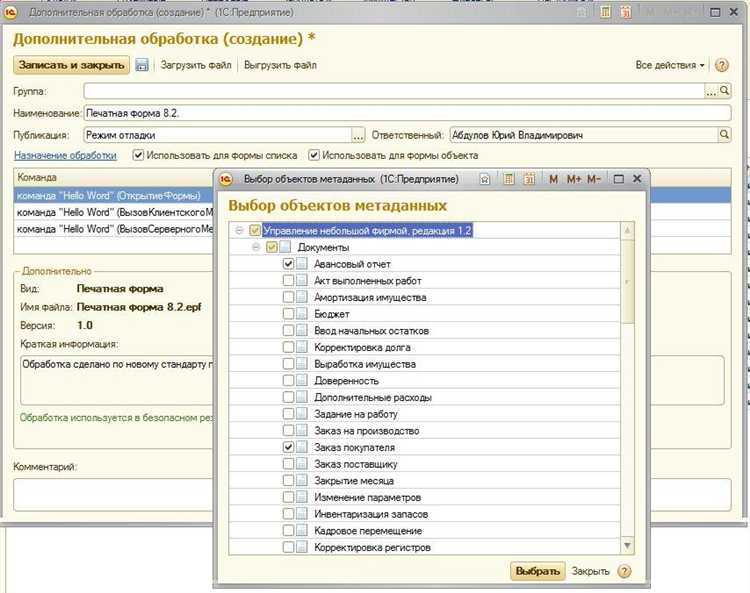Screen dimensions: 750x593
Task: Click the save diskette icon in toolbar
Action: coord(142,65)
